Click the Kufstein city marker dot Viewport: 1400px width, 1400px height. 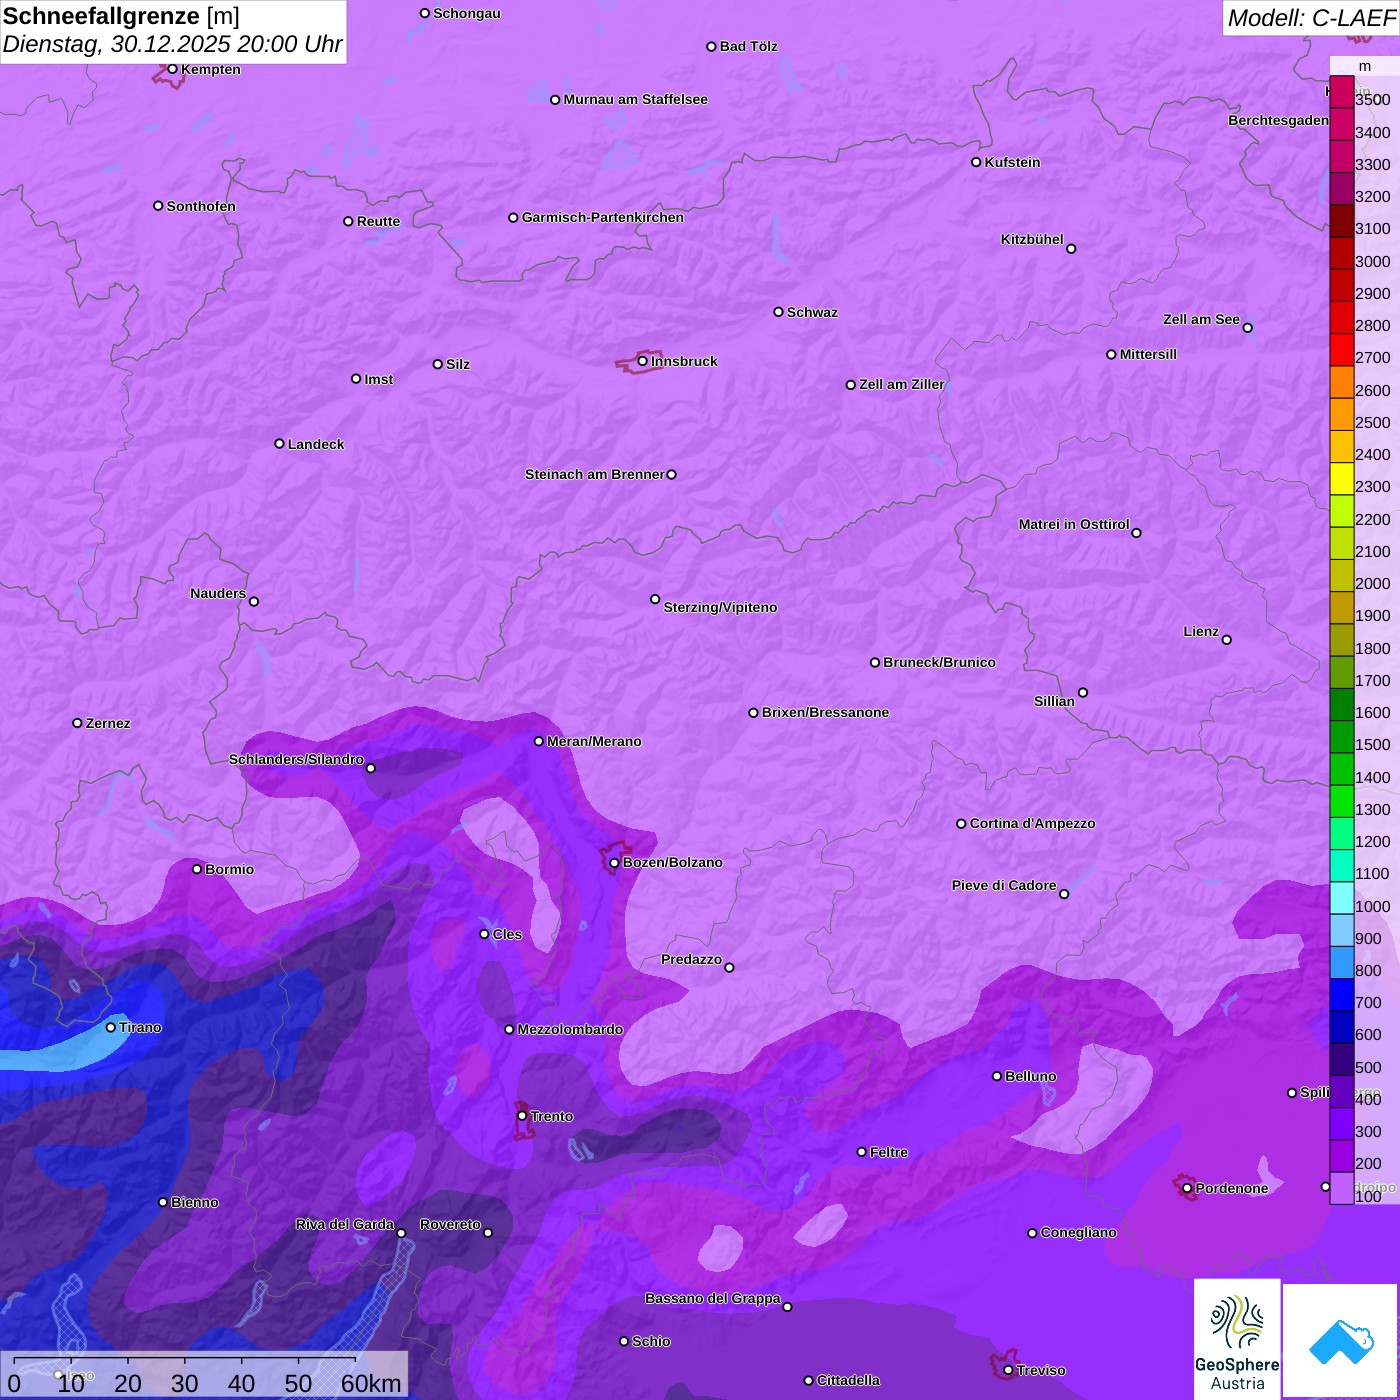tap(976, 162)
